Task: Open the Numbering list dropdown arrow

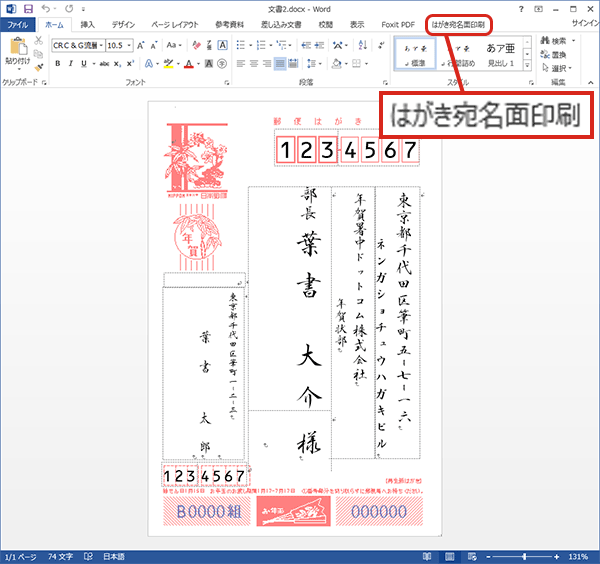Action: click(x=271, y=46)
